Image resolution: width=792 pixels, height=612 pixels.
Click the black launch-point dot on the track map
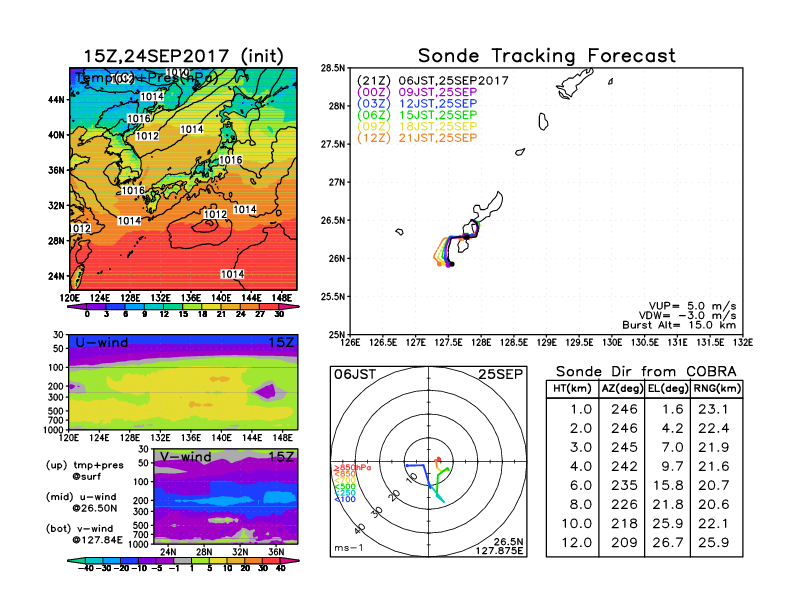pyautogui.click(x=466, y=237)
